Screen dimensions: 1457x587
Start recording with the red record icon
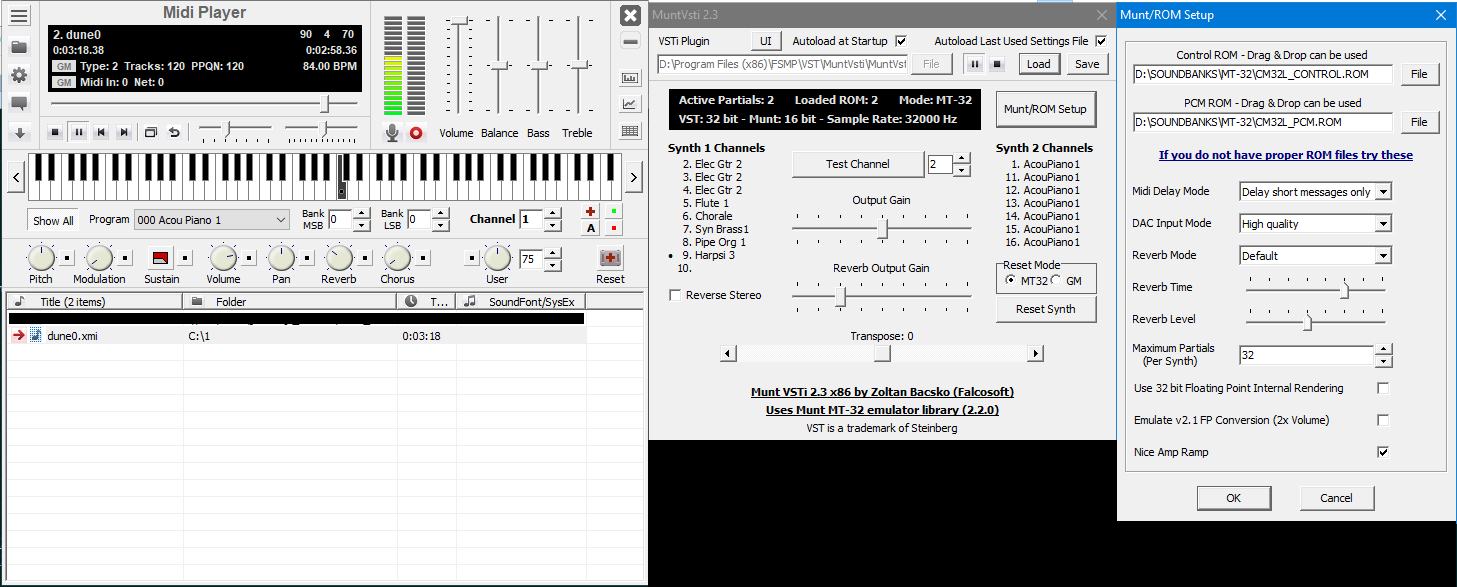point(416,133)
